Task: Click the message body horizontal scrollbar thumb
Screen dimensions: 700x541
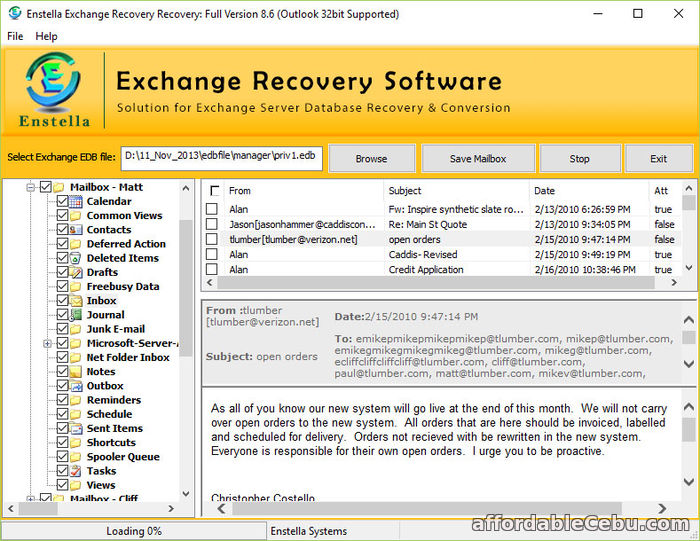Action: pyautogui.click(x=426, y=508)
